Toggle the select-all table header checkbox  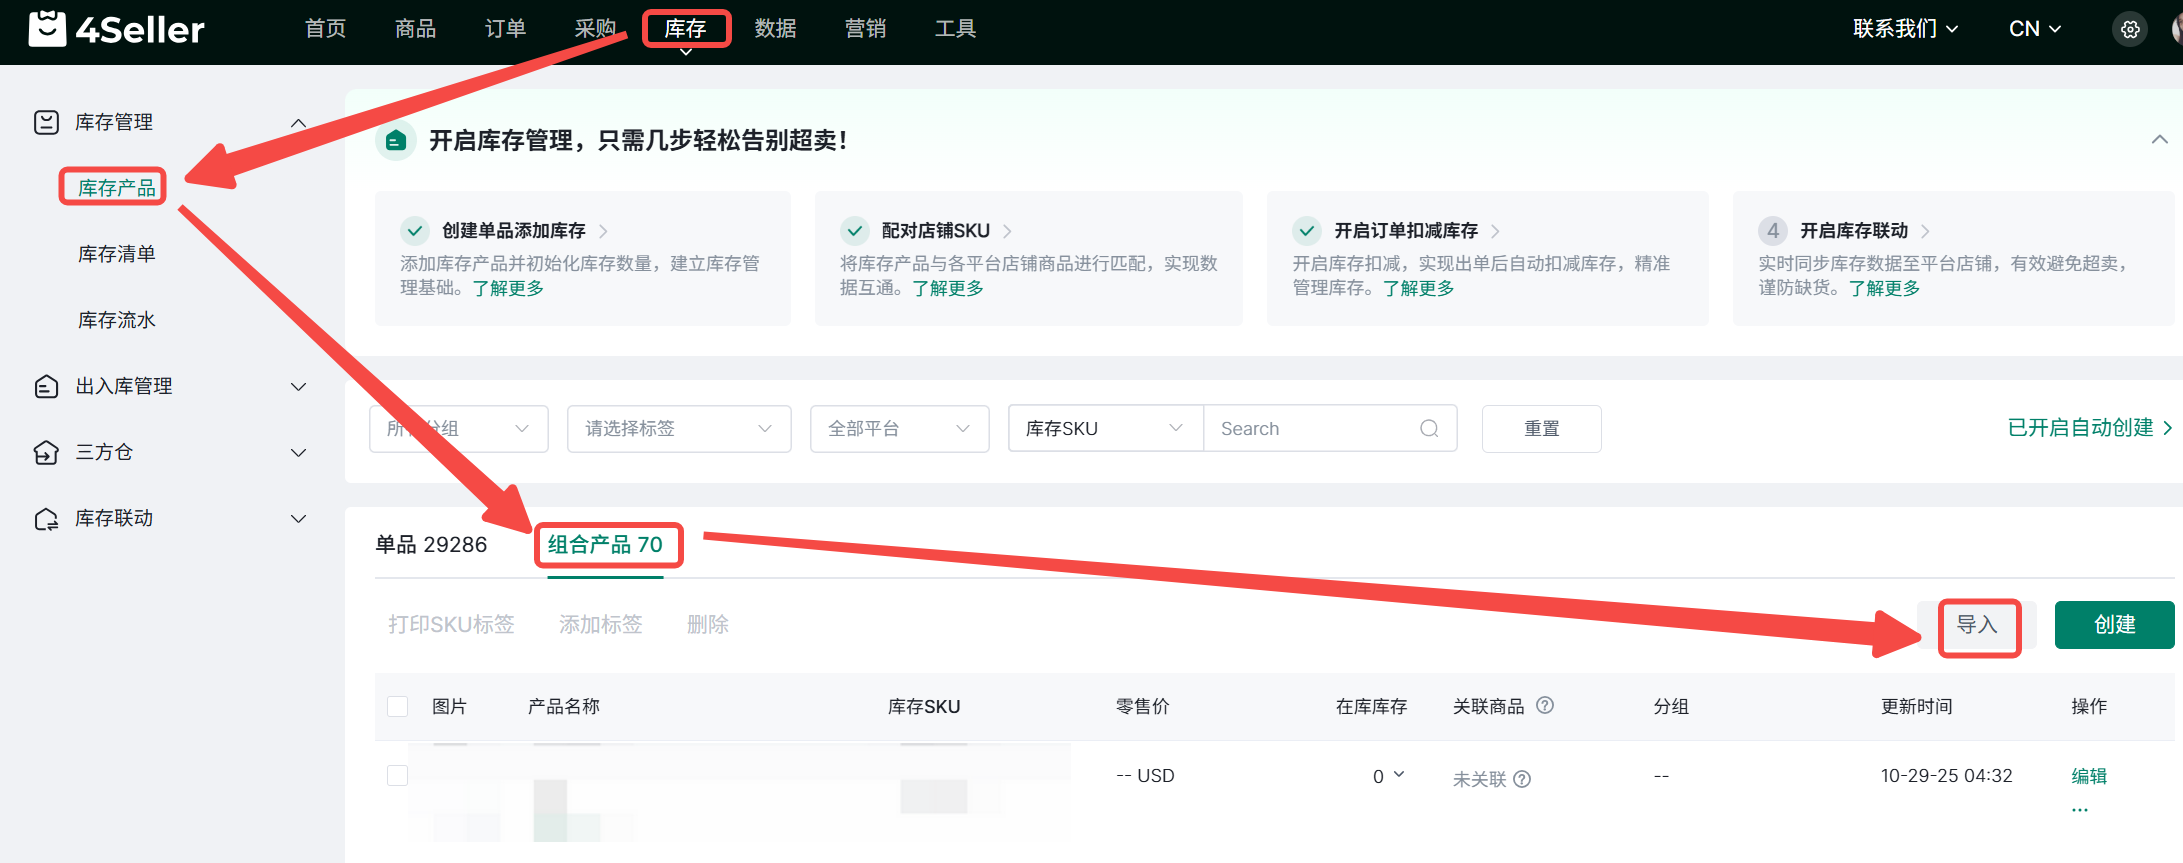397,707
